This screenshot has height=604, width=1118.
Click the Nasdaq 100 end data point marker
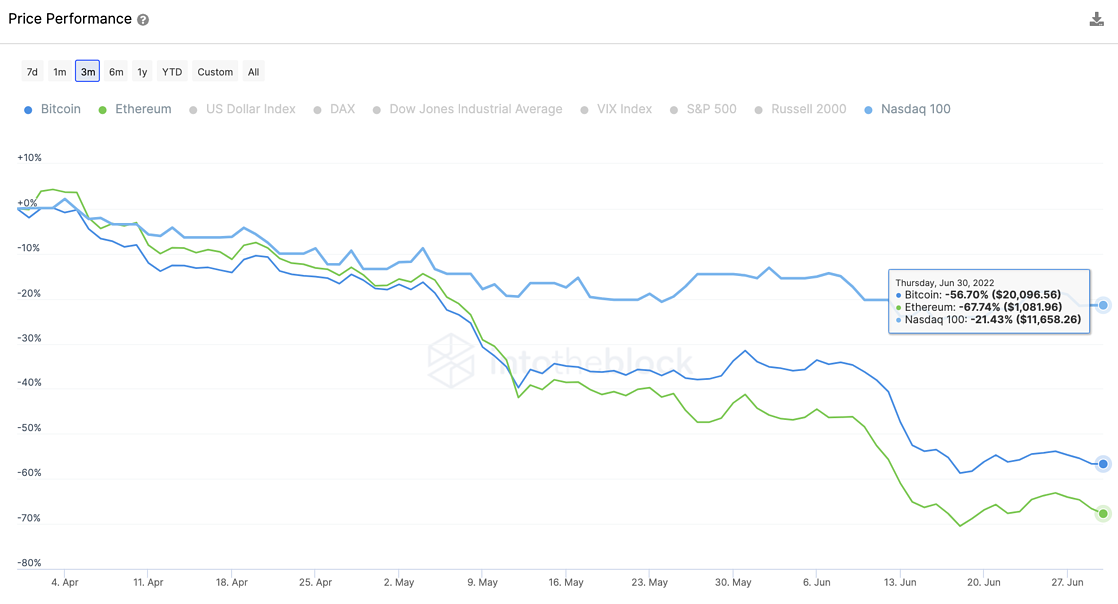[1103, 305]
